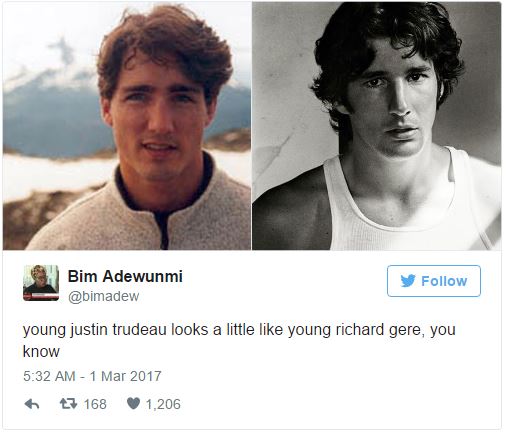Visit the @bimadew handle link
This screenshot has height=432, width=506.
click(x=104, y=296)
